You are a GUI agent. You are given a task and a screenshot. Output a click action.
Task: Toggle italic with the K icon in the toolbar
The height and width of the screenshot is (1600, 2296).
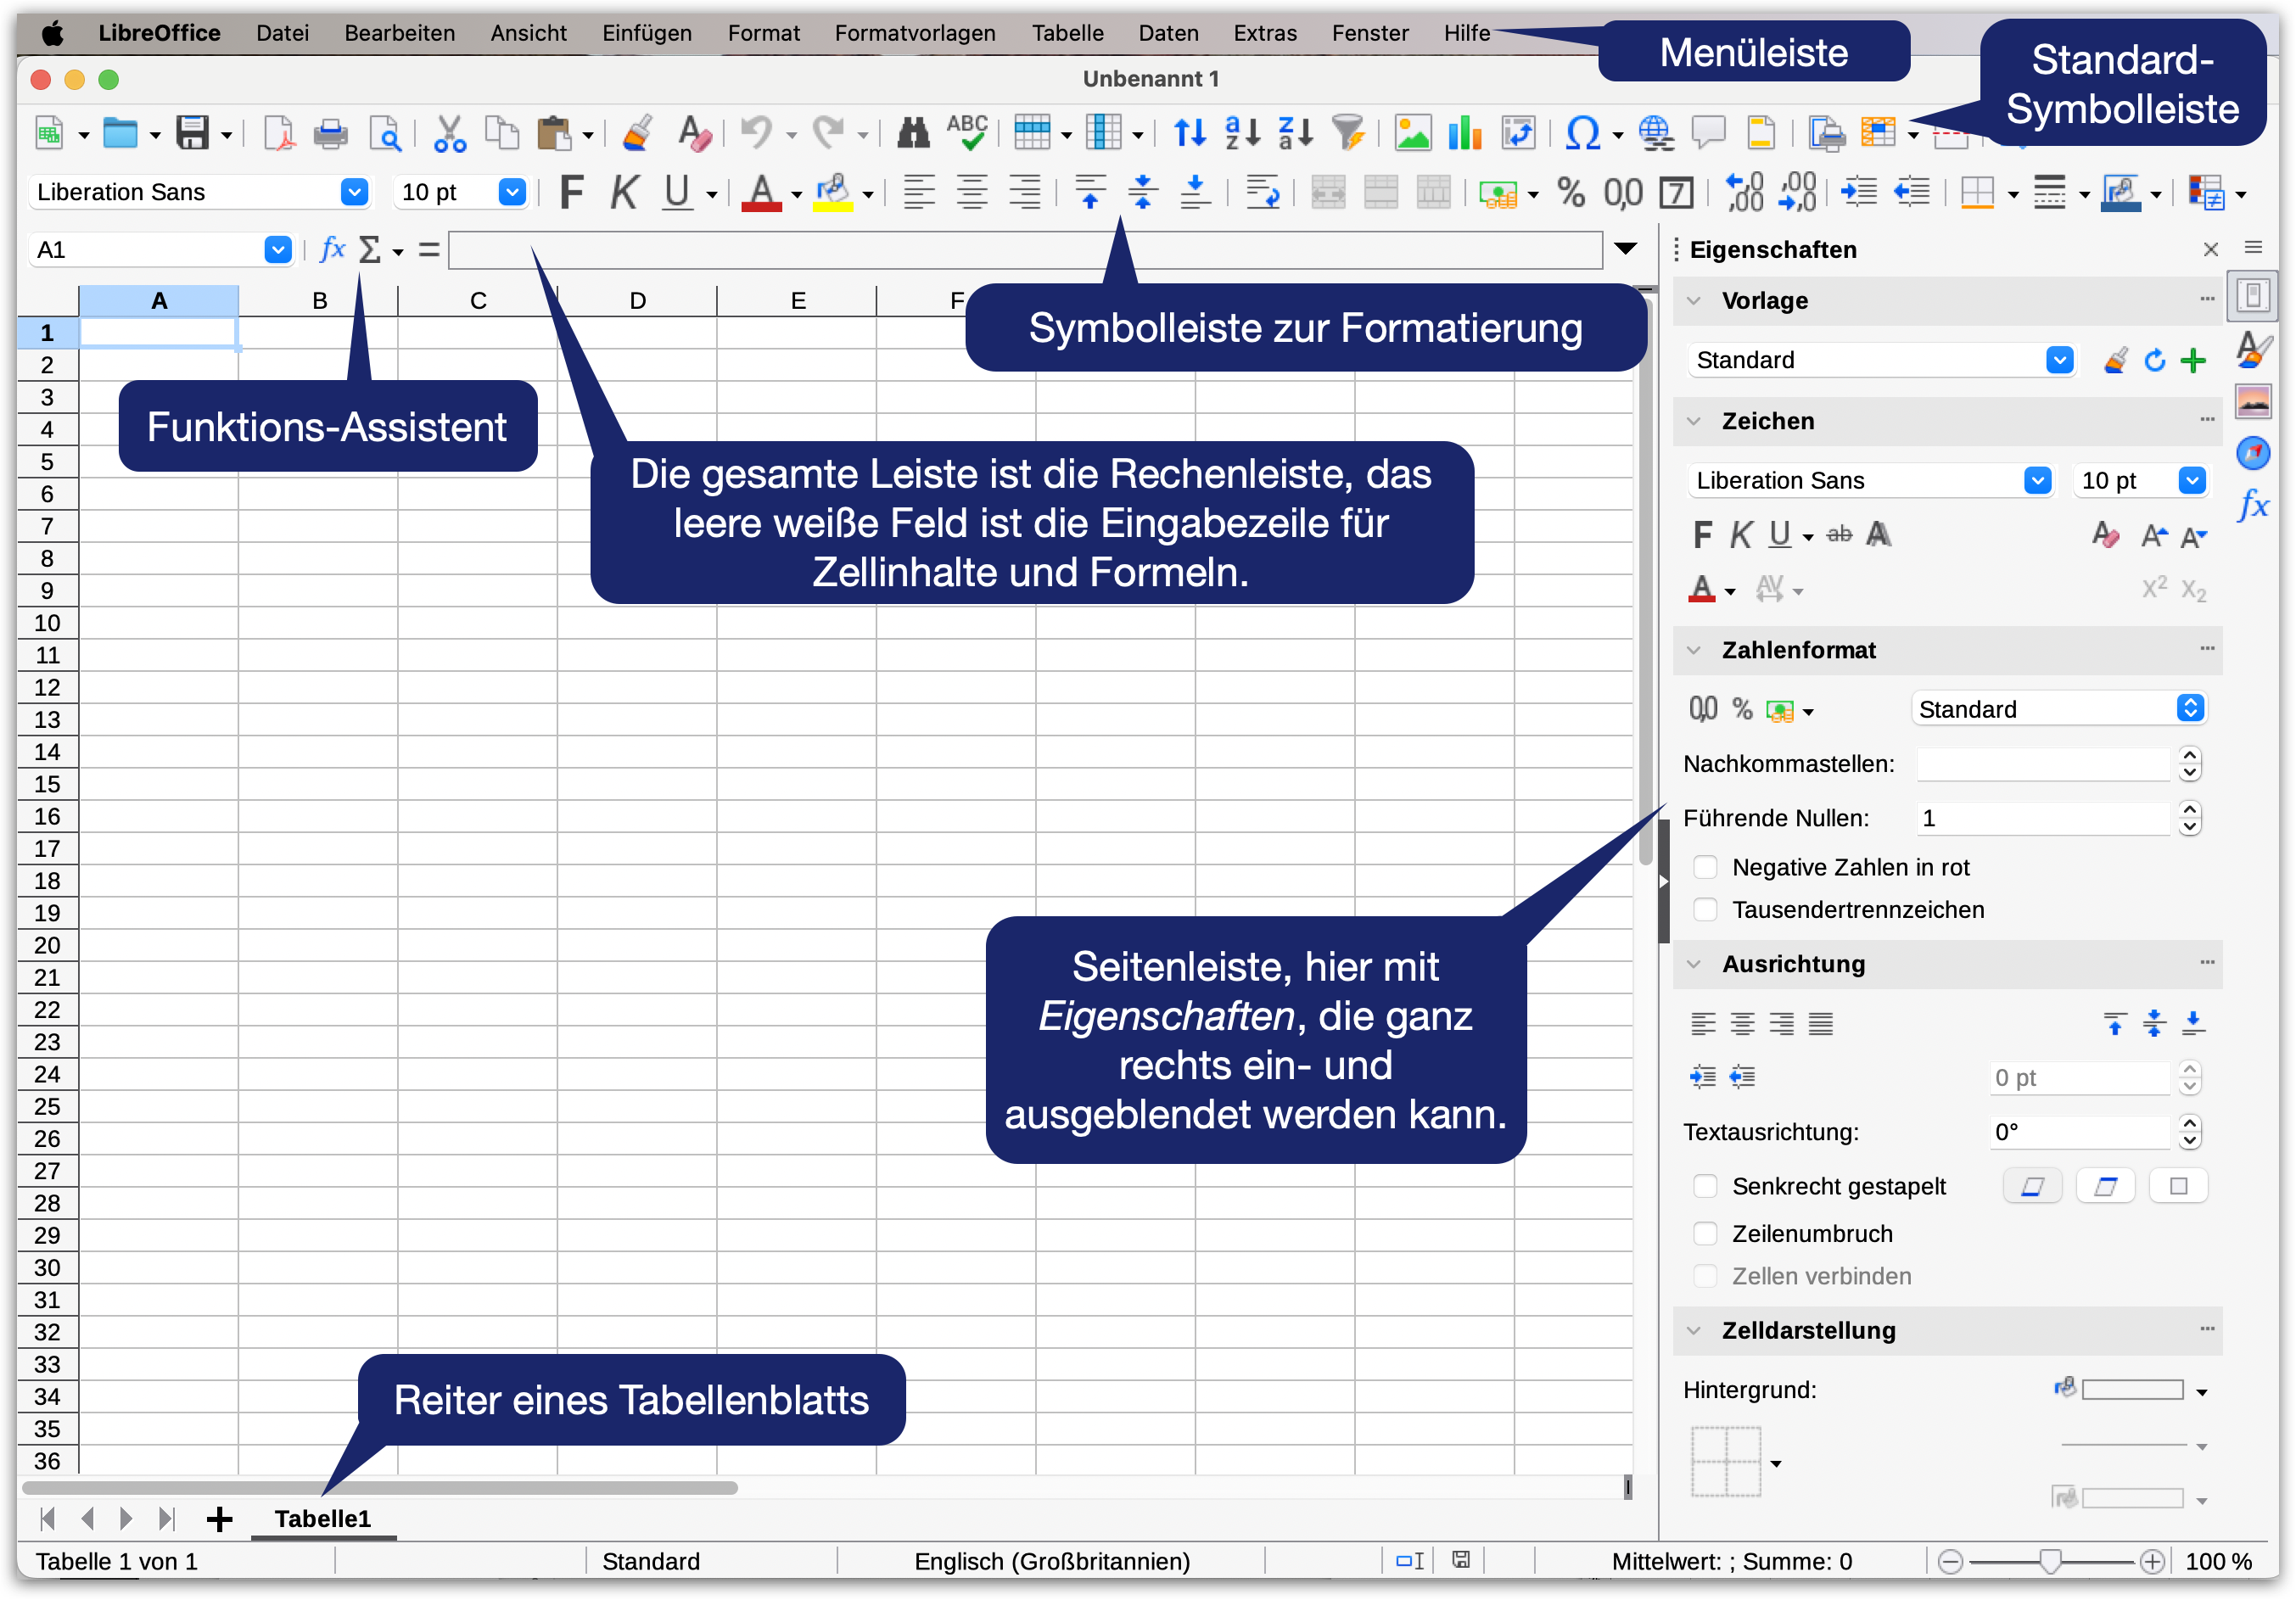pyautogui.click(x=624, y=192)
